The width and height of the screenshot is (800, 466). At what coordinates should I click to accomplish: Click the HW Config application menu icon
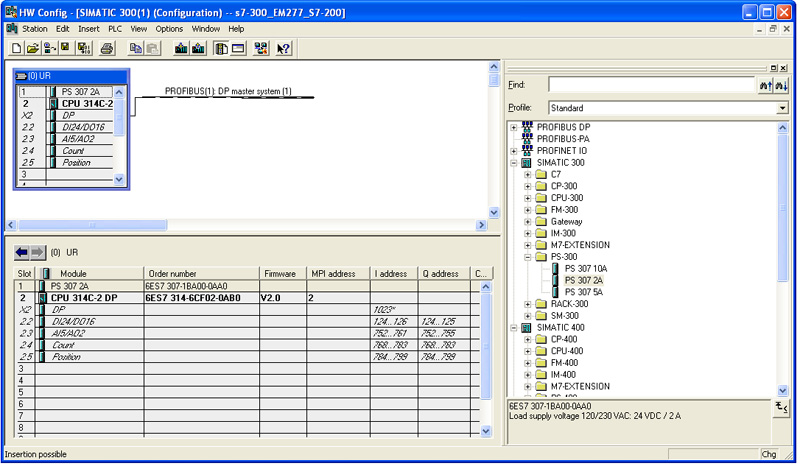tap(11, 29)
